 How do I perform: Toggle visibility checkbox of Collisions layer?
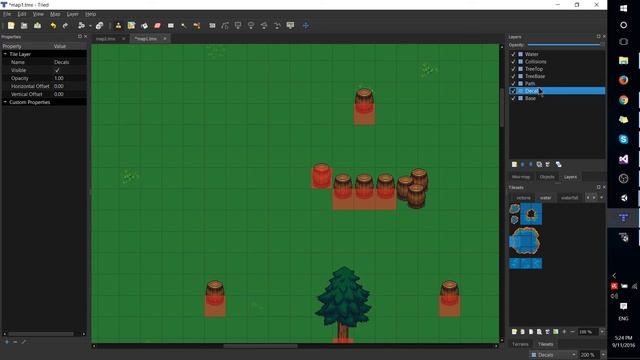coord(513,62)
